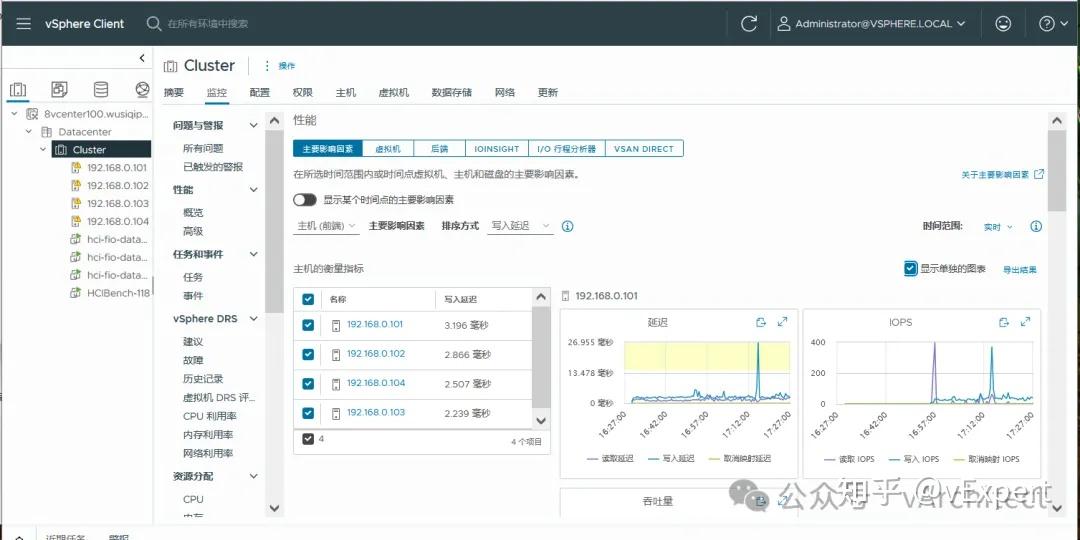The image size is (1080, 540).
Task: Collapse the 8vcenter100 tree node
Action: tap(14, 114)
